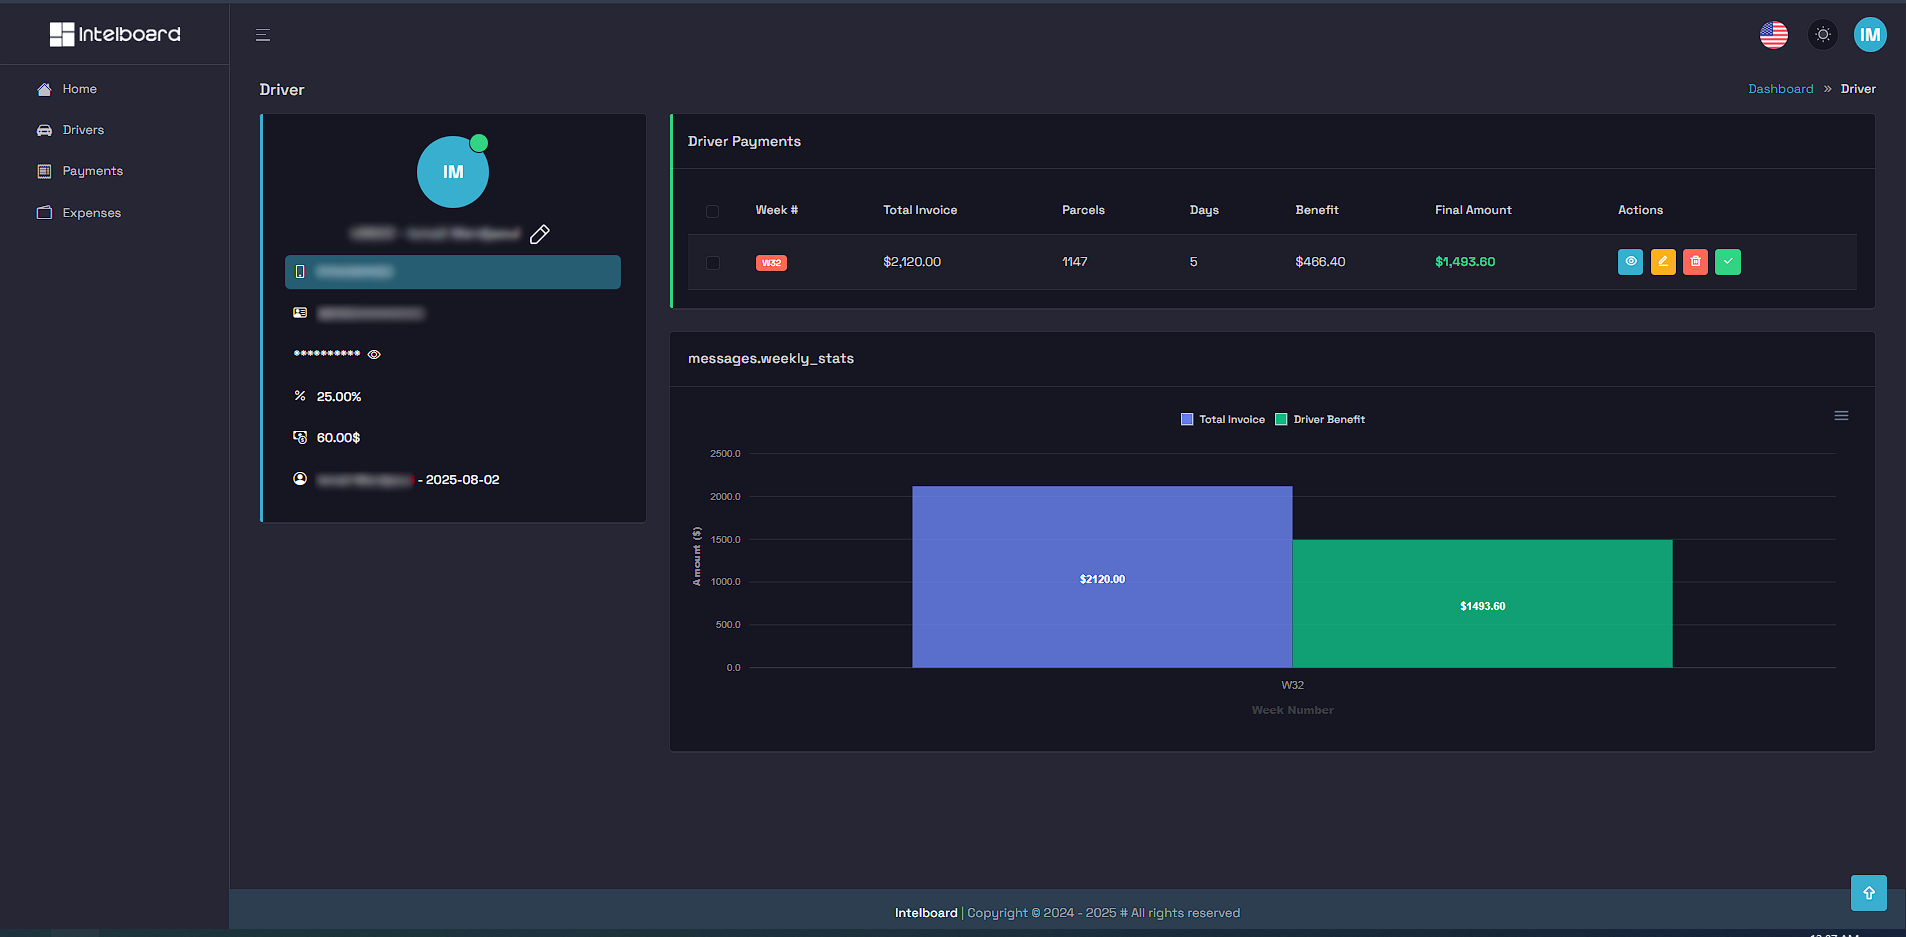Click the green approve payment checkmark icon
The image size is (1906, 937).
[1728, 261]
